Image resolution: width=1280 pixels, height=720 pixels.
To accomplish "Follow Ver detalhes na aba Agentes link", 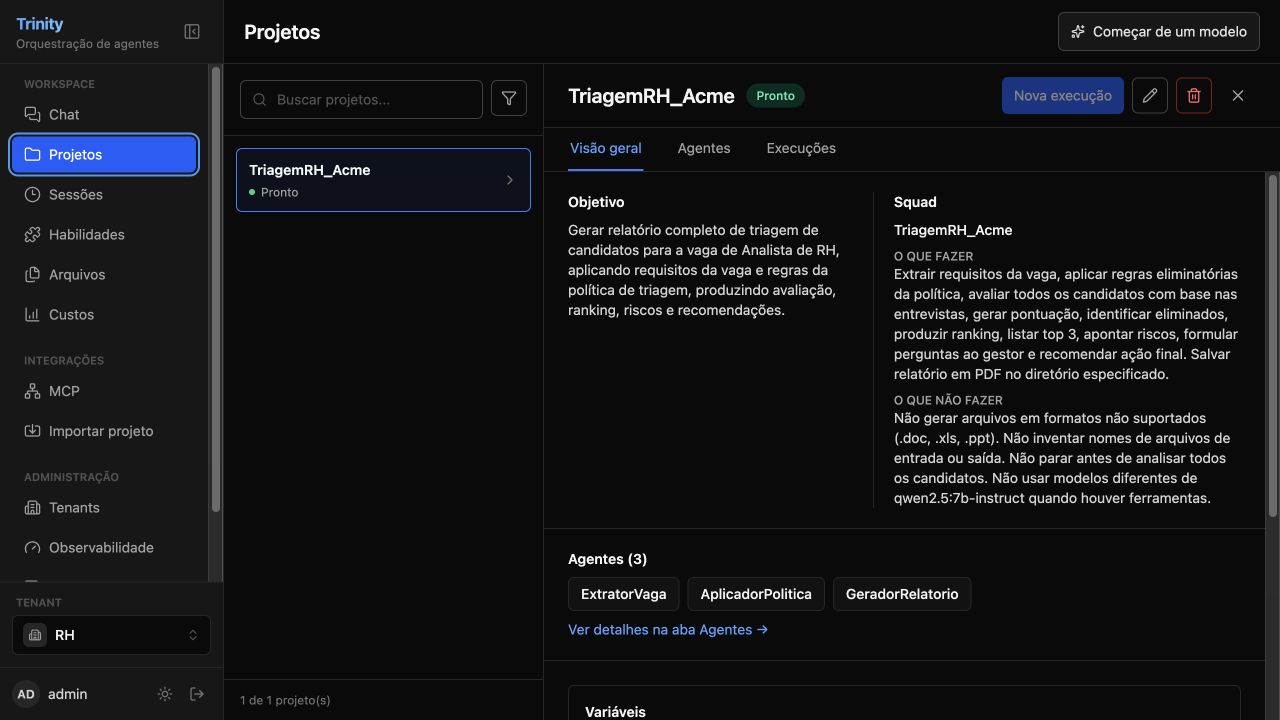I will (668, 630).
